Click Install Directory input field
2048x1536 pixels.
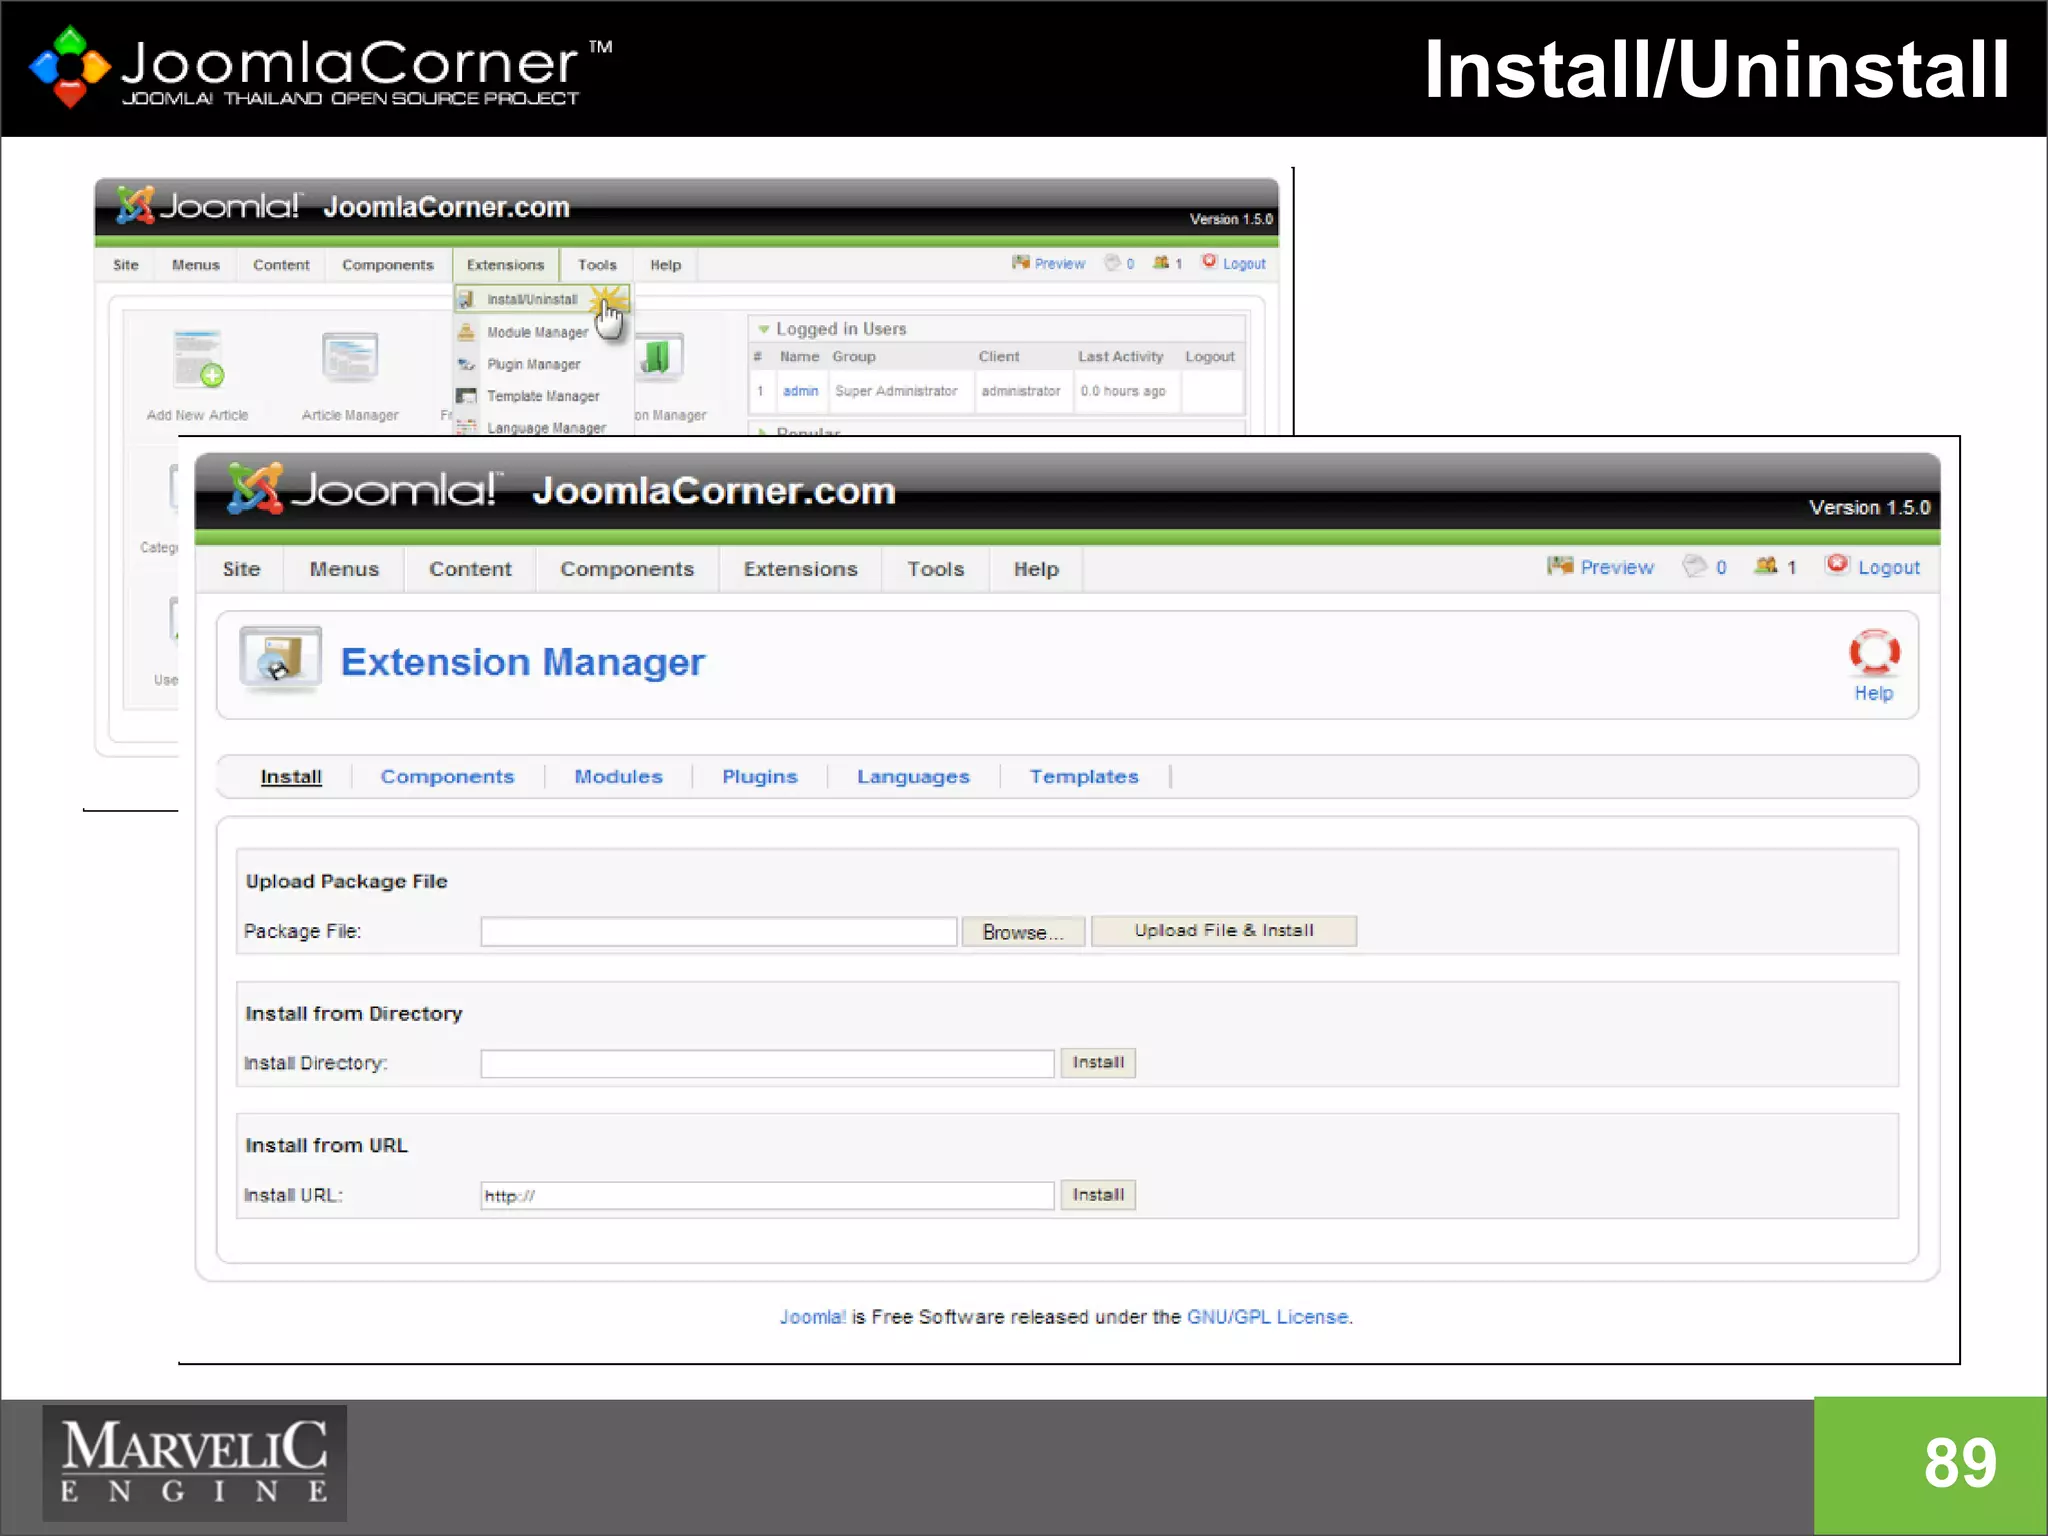(767, 1063)
